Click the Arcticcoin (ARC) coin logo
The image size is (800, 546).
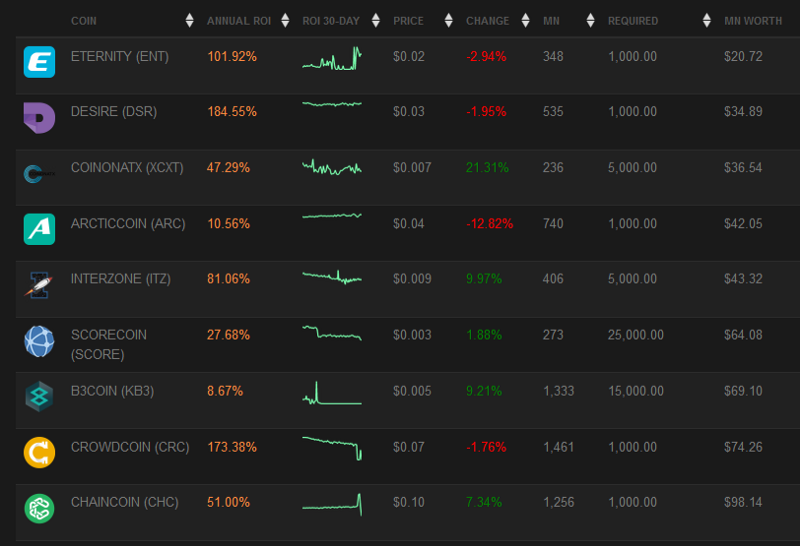point(39,229)
